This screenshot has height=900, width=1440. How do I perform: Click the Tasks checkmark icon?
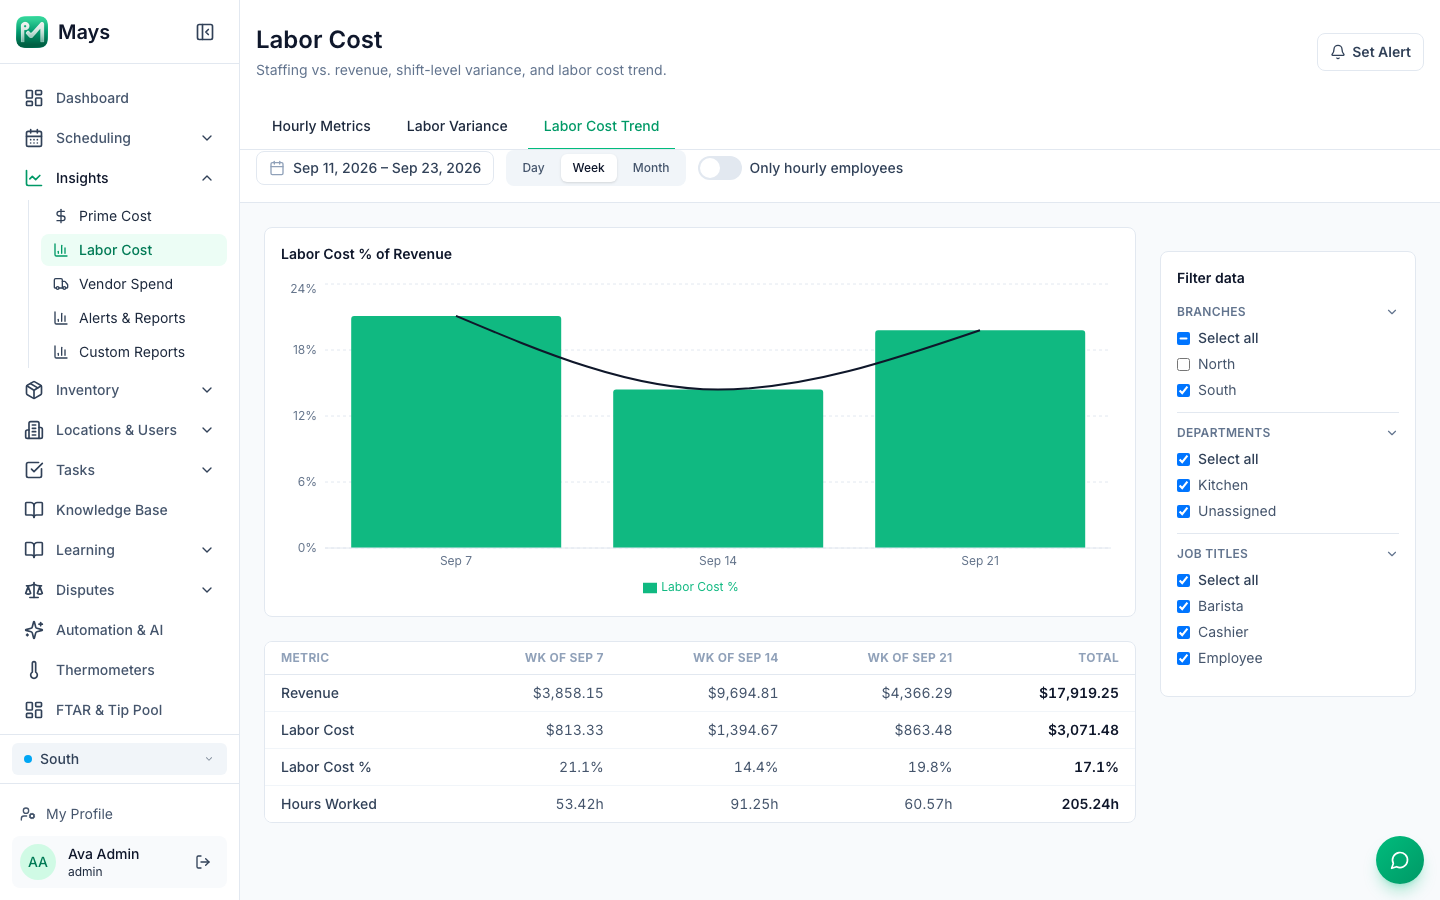click(34, 470)
